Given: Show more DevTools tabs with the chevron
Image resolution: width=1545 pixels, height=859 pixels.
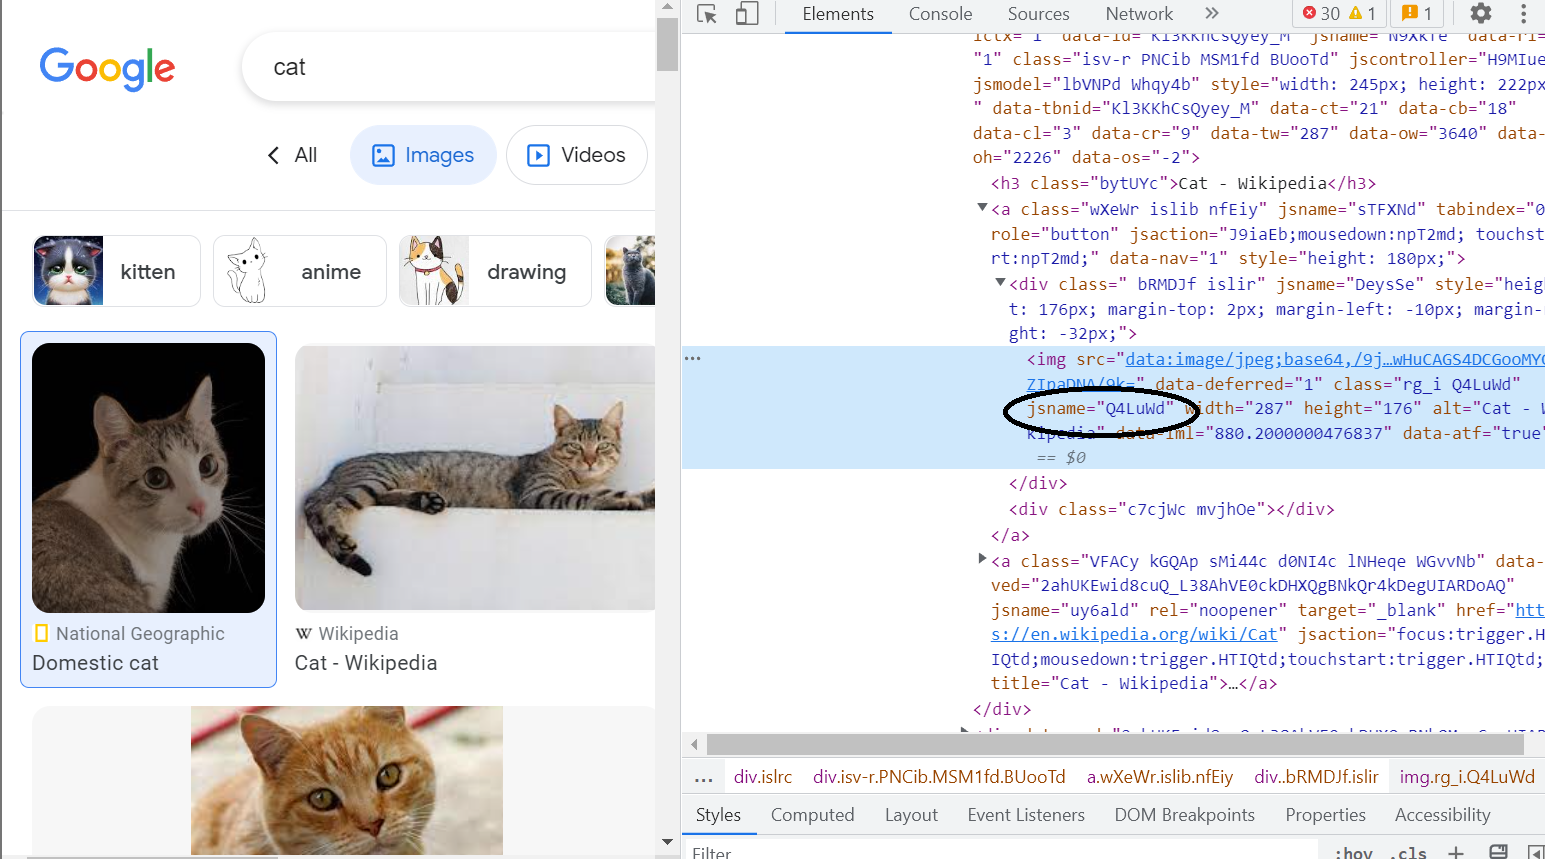Looking at the screenshot, I should (1212, 14).
